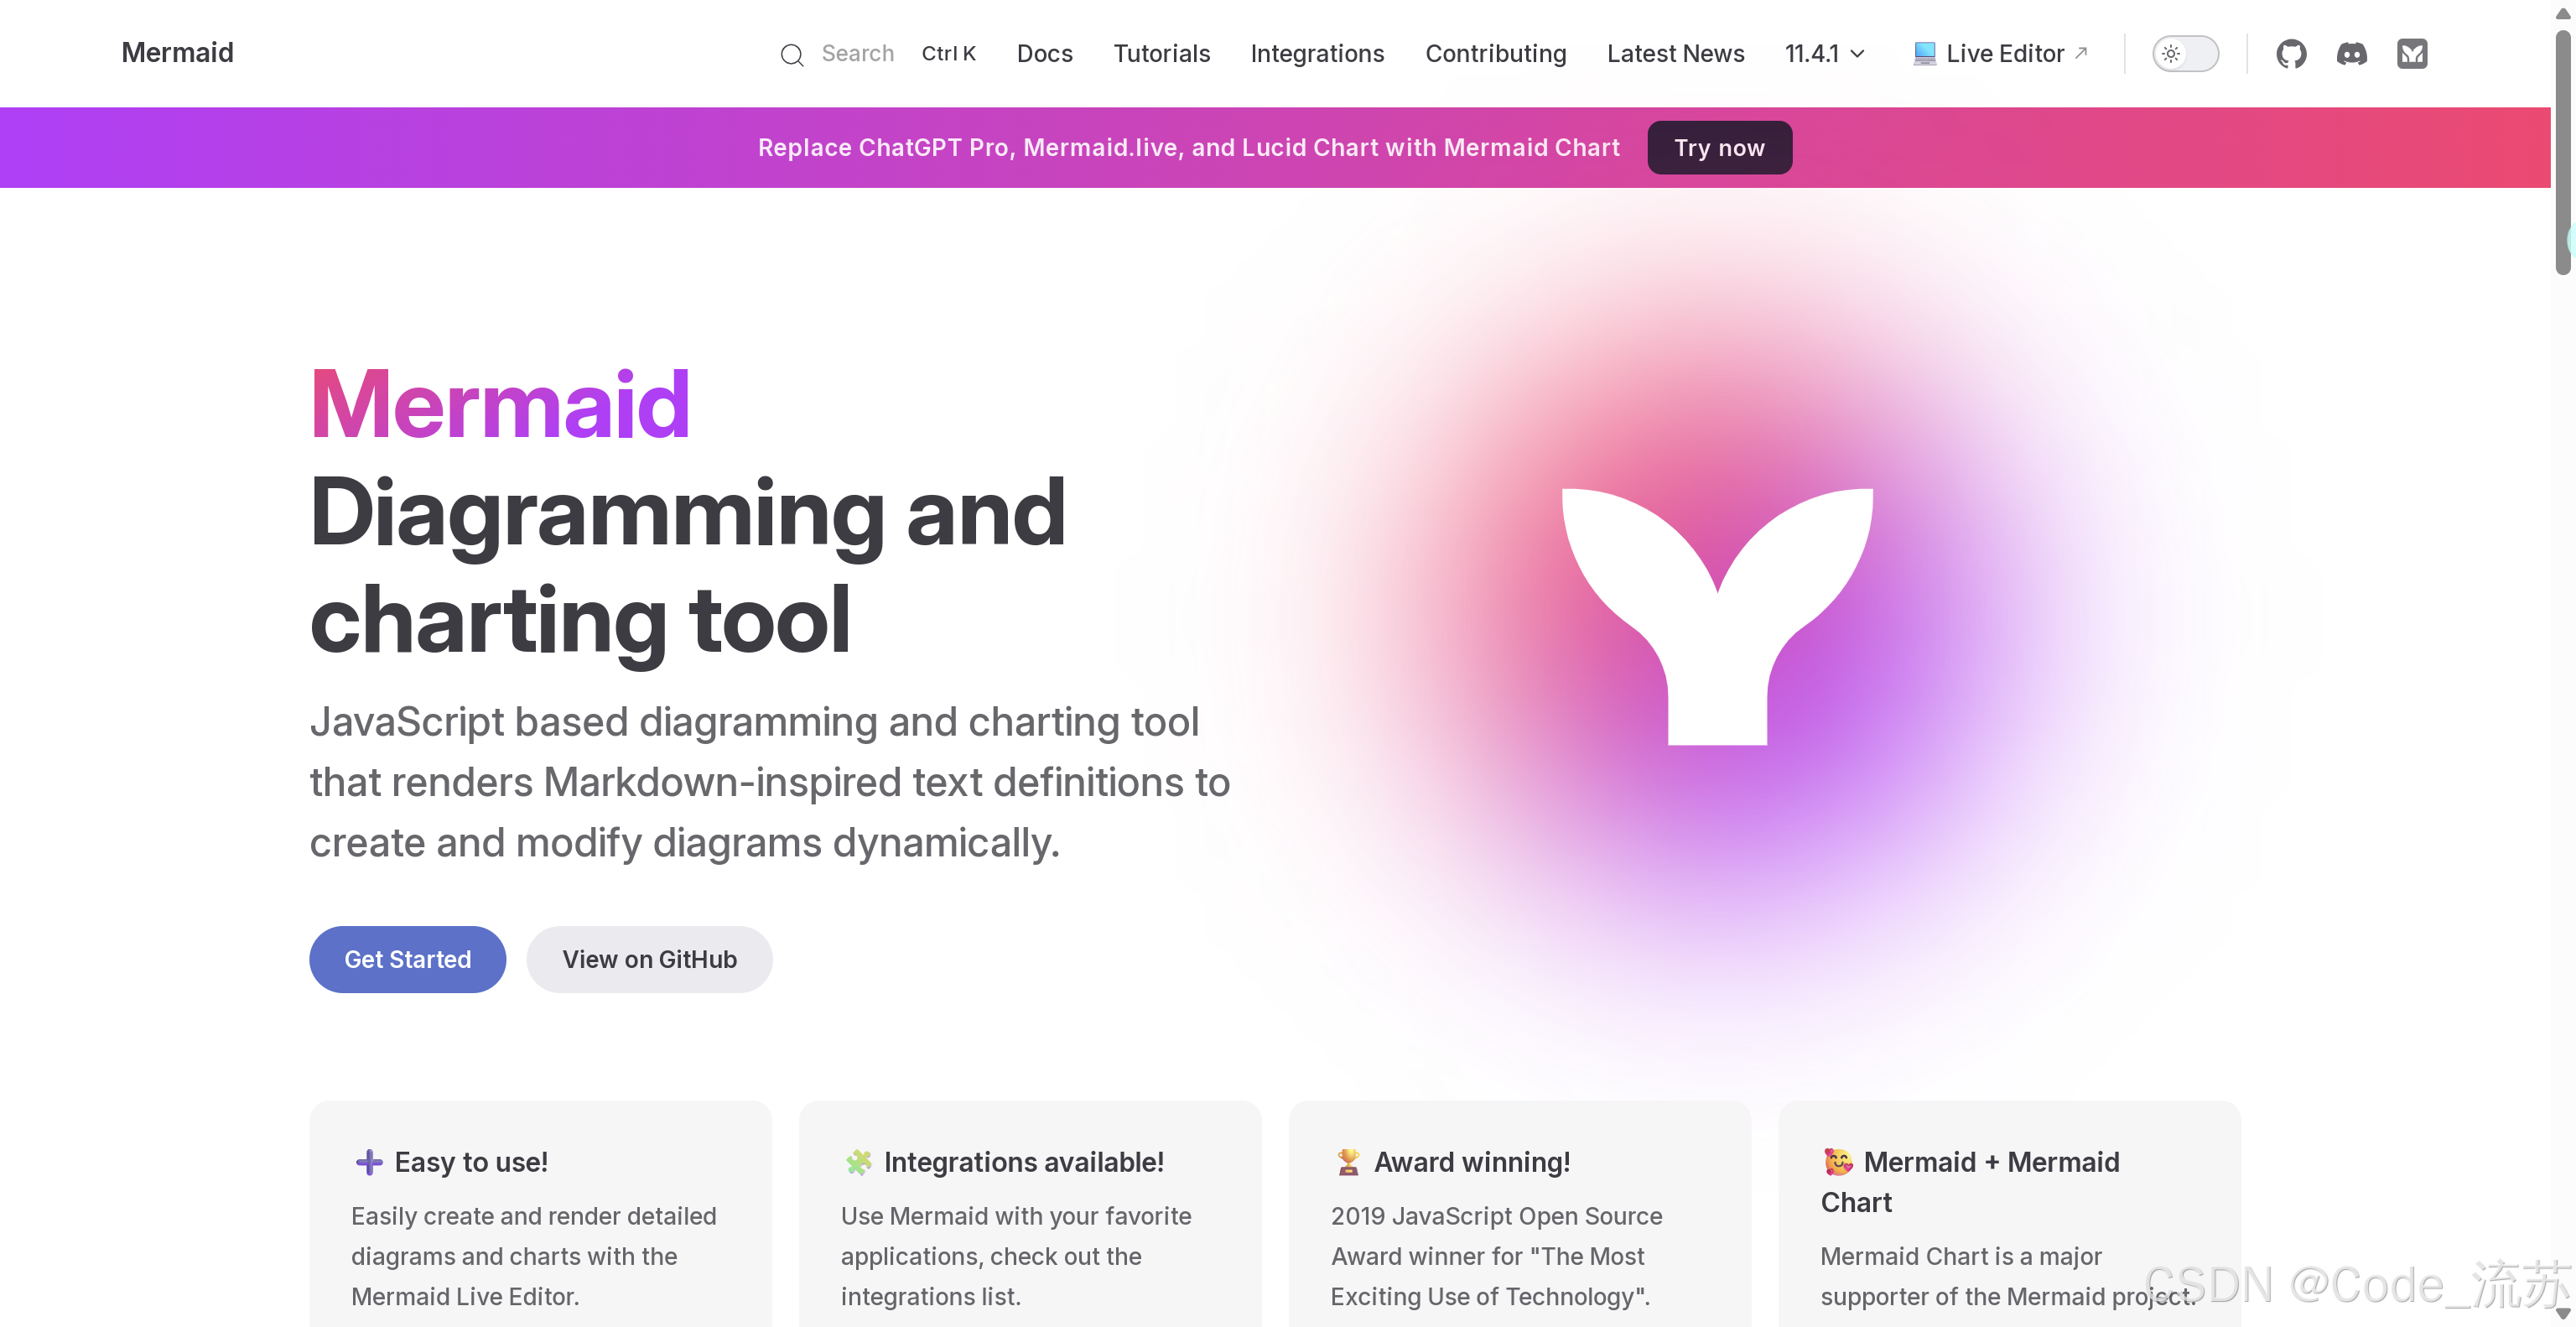Toggle the dark mode appearance switch

[x=2185, y=53]
